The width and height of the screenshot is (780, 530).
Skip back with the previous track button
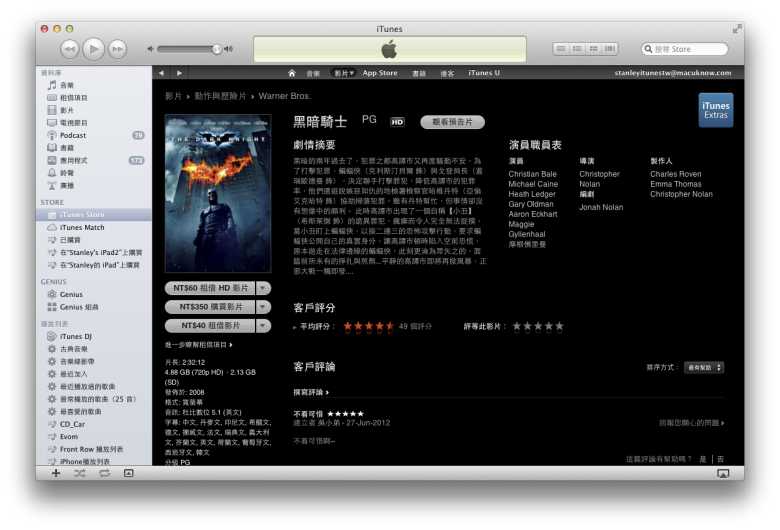pyautogui.click(x=70, y=49)
